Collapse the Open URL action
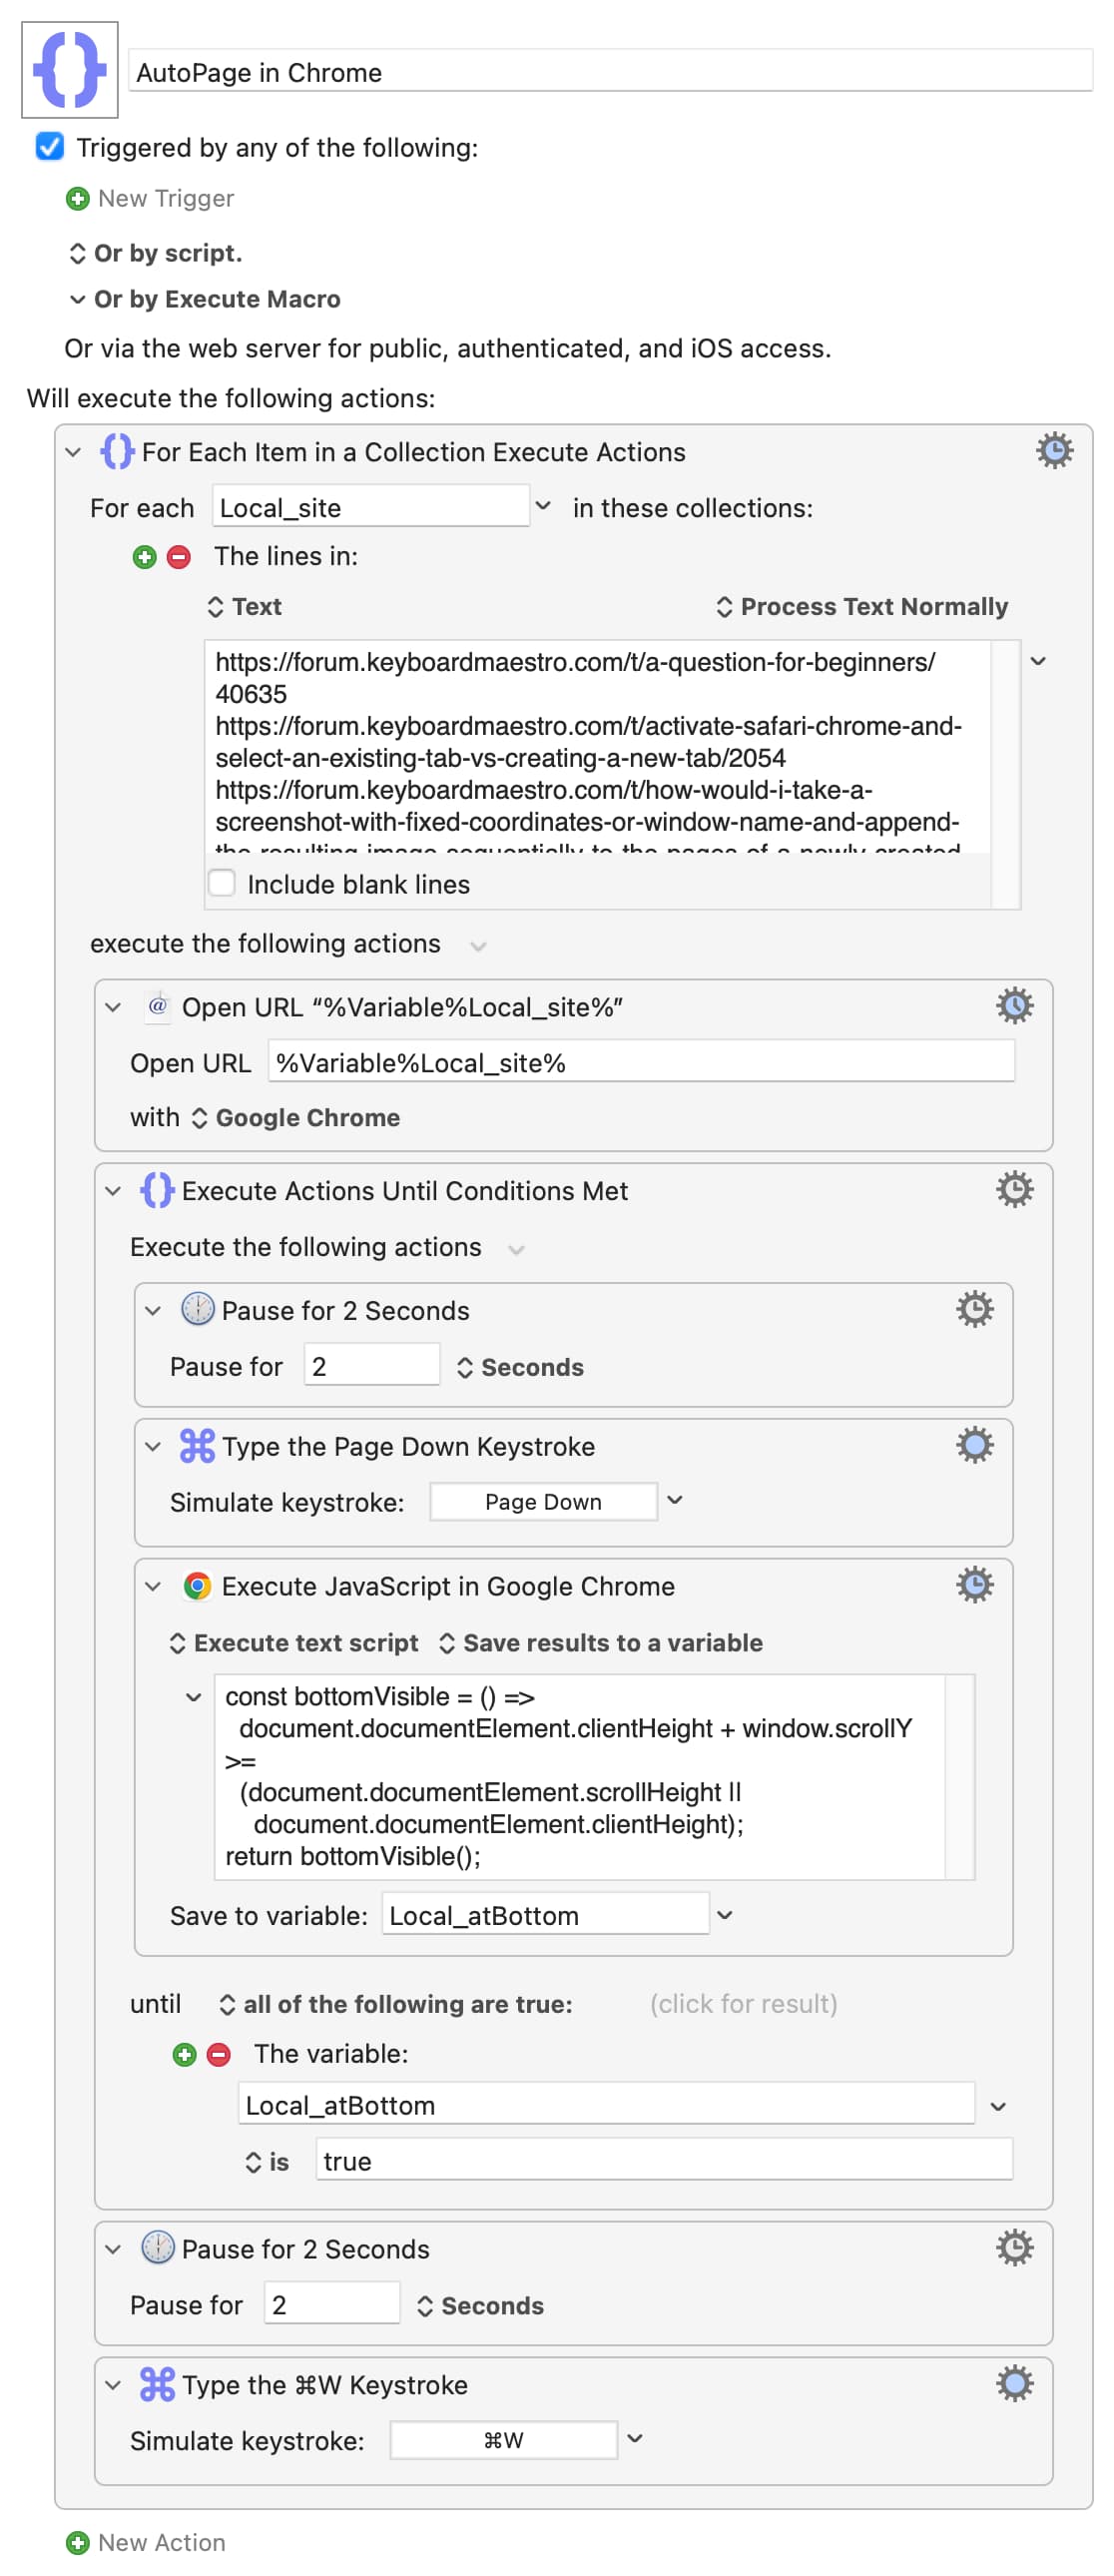Image resolution: width=1114 pixels, height=2576 pixels. (x=113, y=1007)
